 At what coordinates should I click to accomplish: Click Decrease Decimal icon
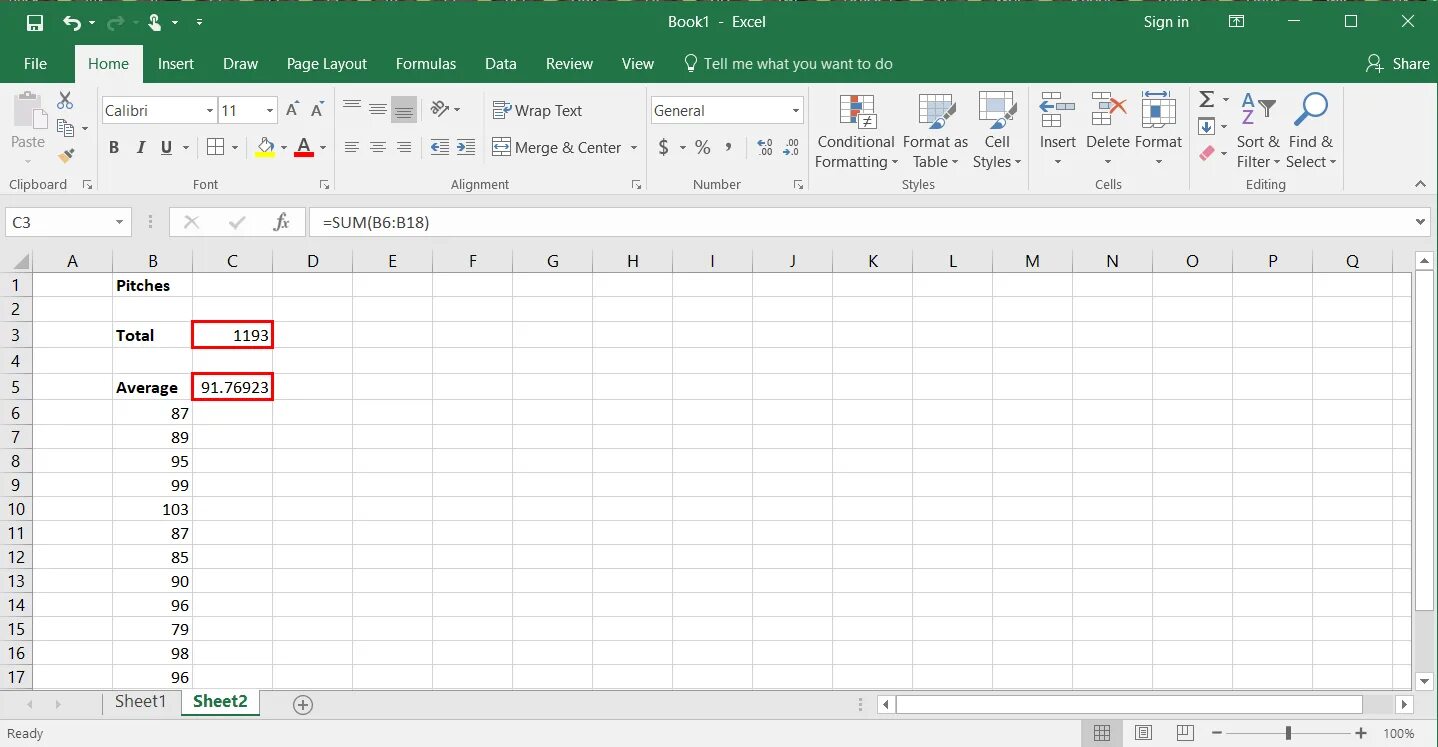[x=791, y=147]
